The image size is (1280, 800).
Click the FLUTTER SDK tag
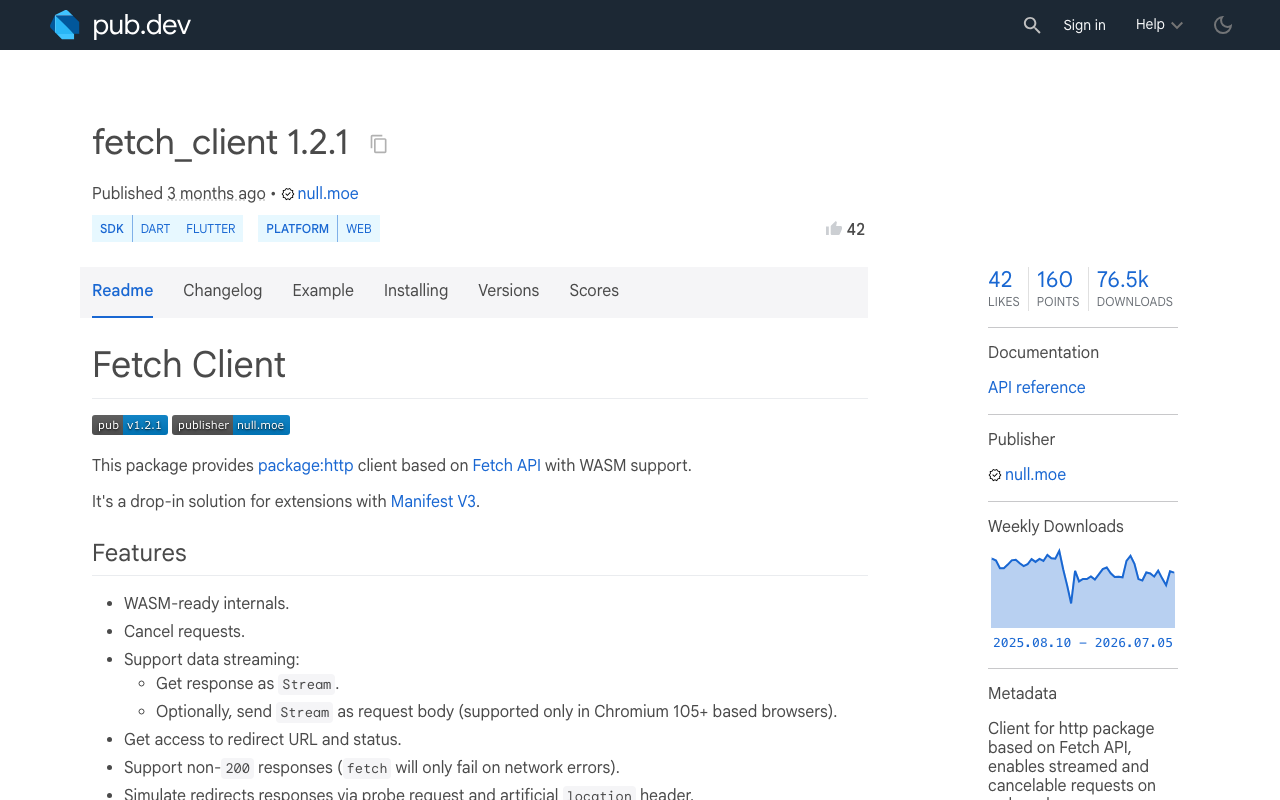pyautogui.click(x=211, y=229)
